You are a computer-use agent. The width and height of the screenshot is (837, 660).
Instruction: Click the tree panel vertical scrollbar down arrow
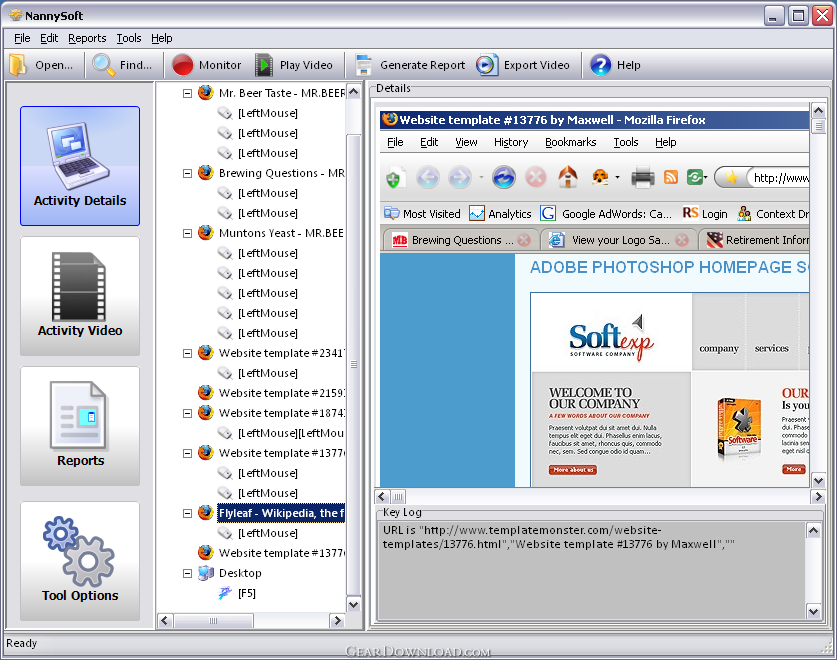[353, 604]
